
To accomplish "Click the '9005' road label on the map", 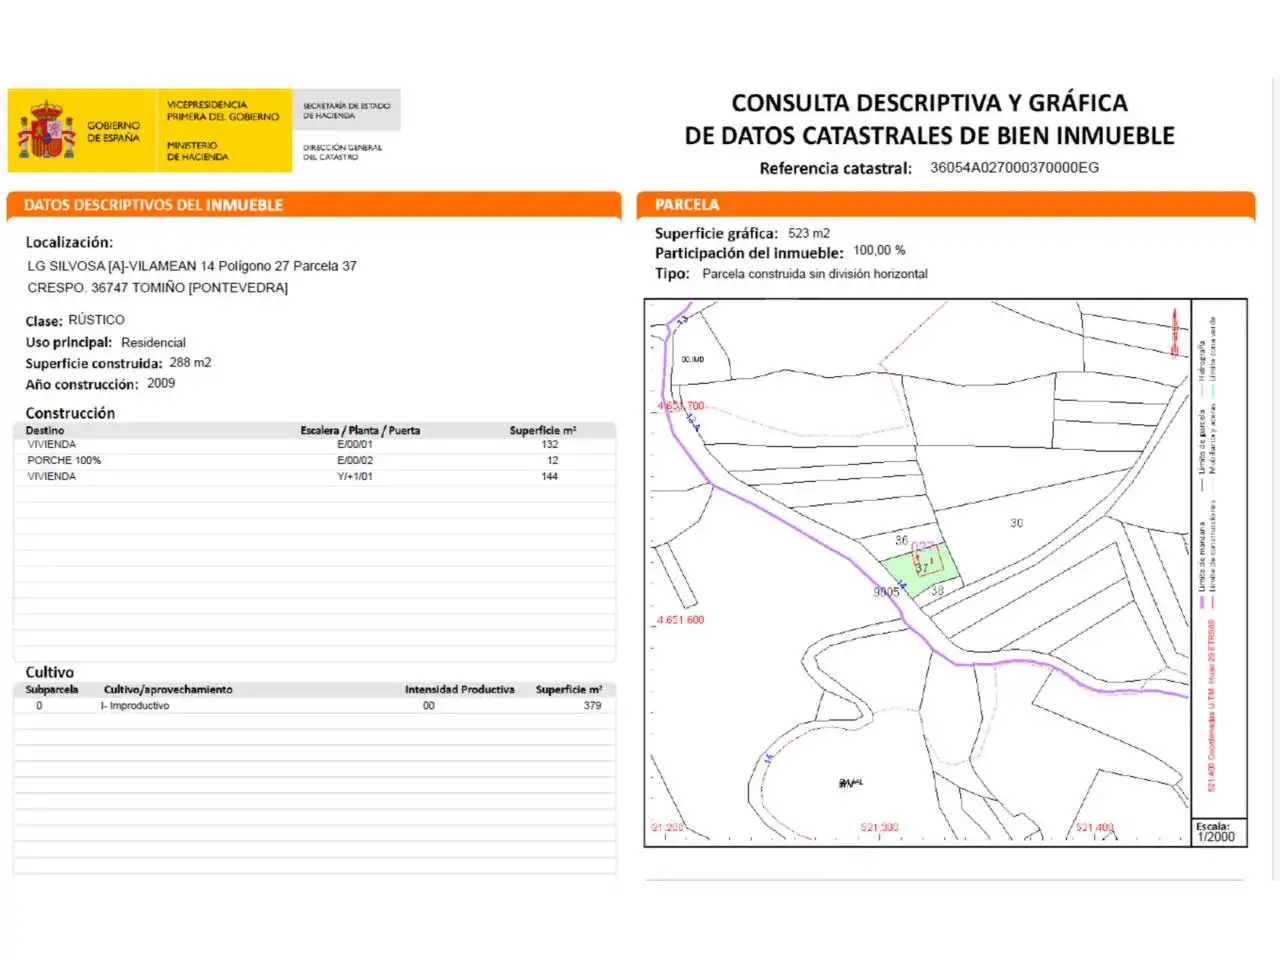I will [886, 592].
